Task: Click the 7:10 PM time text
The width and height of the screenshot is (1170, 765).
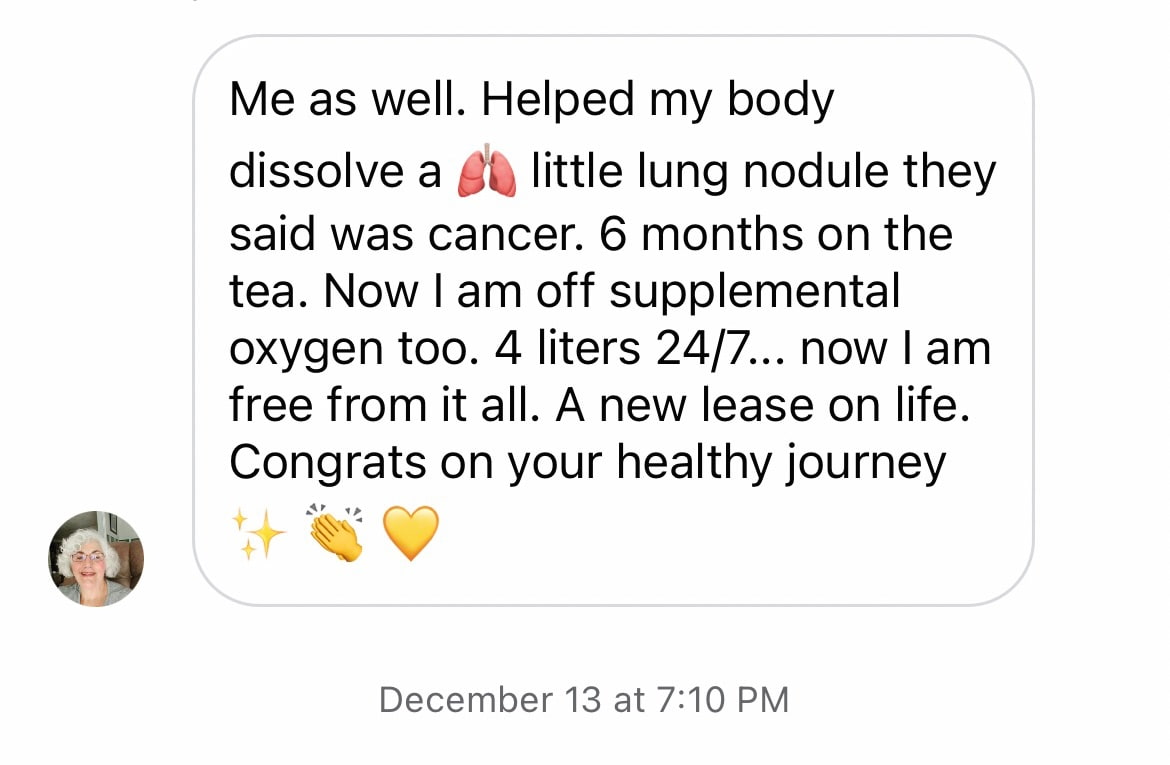Action: click(x=722, y=700)
